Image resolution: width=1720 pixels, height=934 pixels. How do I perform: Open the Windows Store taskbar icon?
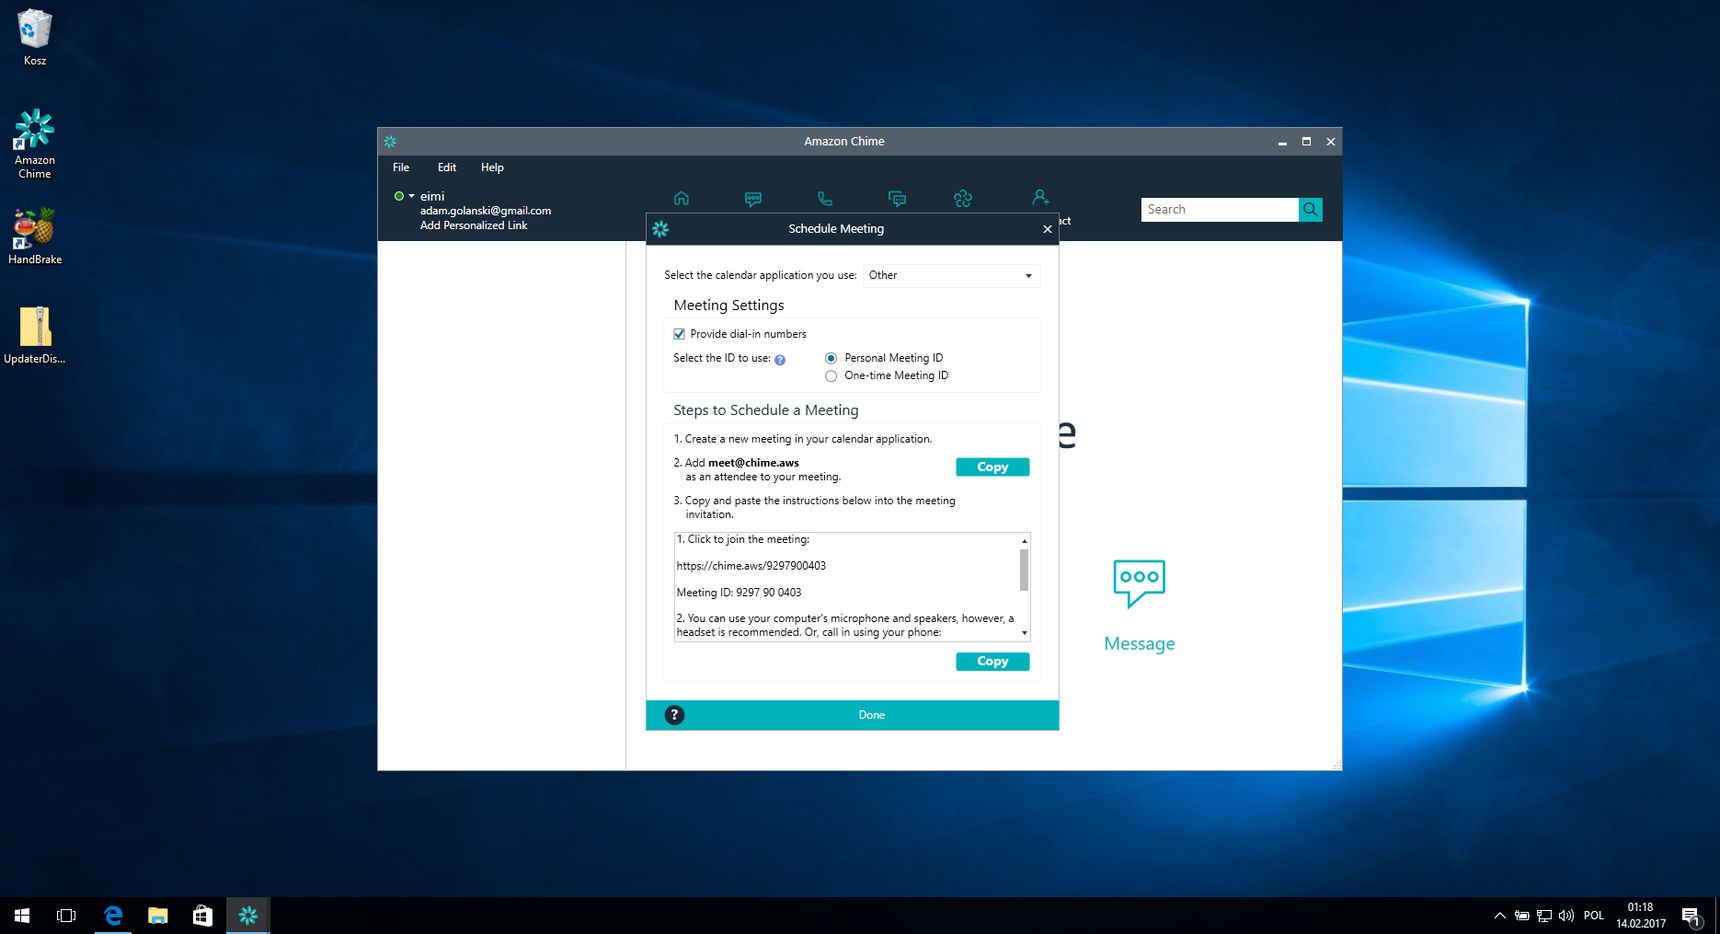[203, 915]
